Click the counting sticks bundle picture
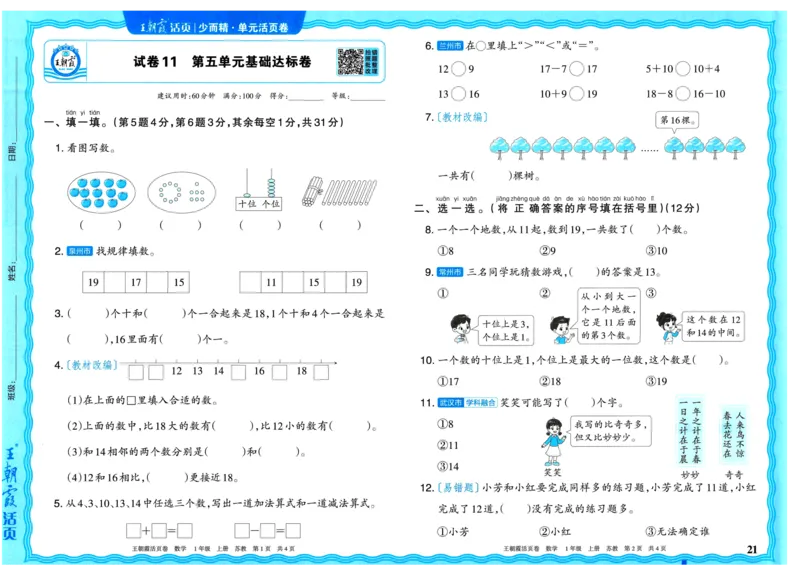This screenshot has width=800, height=566. pyautogui.click(x=339, y=191)
